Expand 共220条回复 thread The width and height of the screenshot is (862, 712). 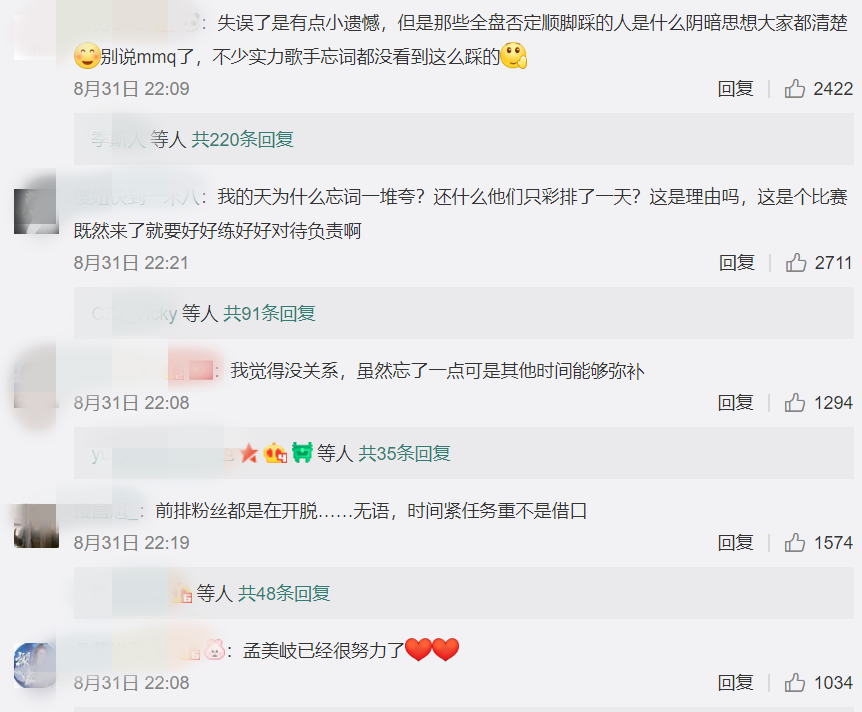[x=242, y=140]
